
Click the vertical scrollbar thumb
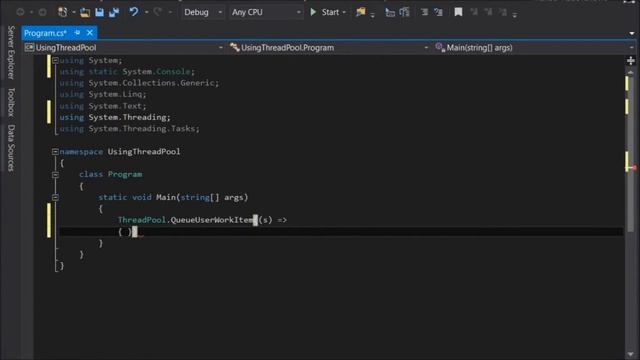(631, 154)
